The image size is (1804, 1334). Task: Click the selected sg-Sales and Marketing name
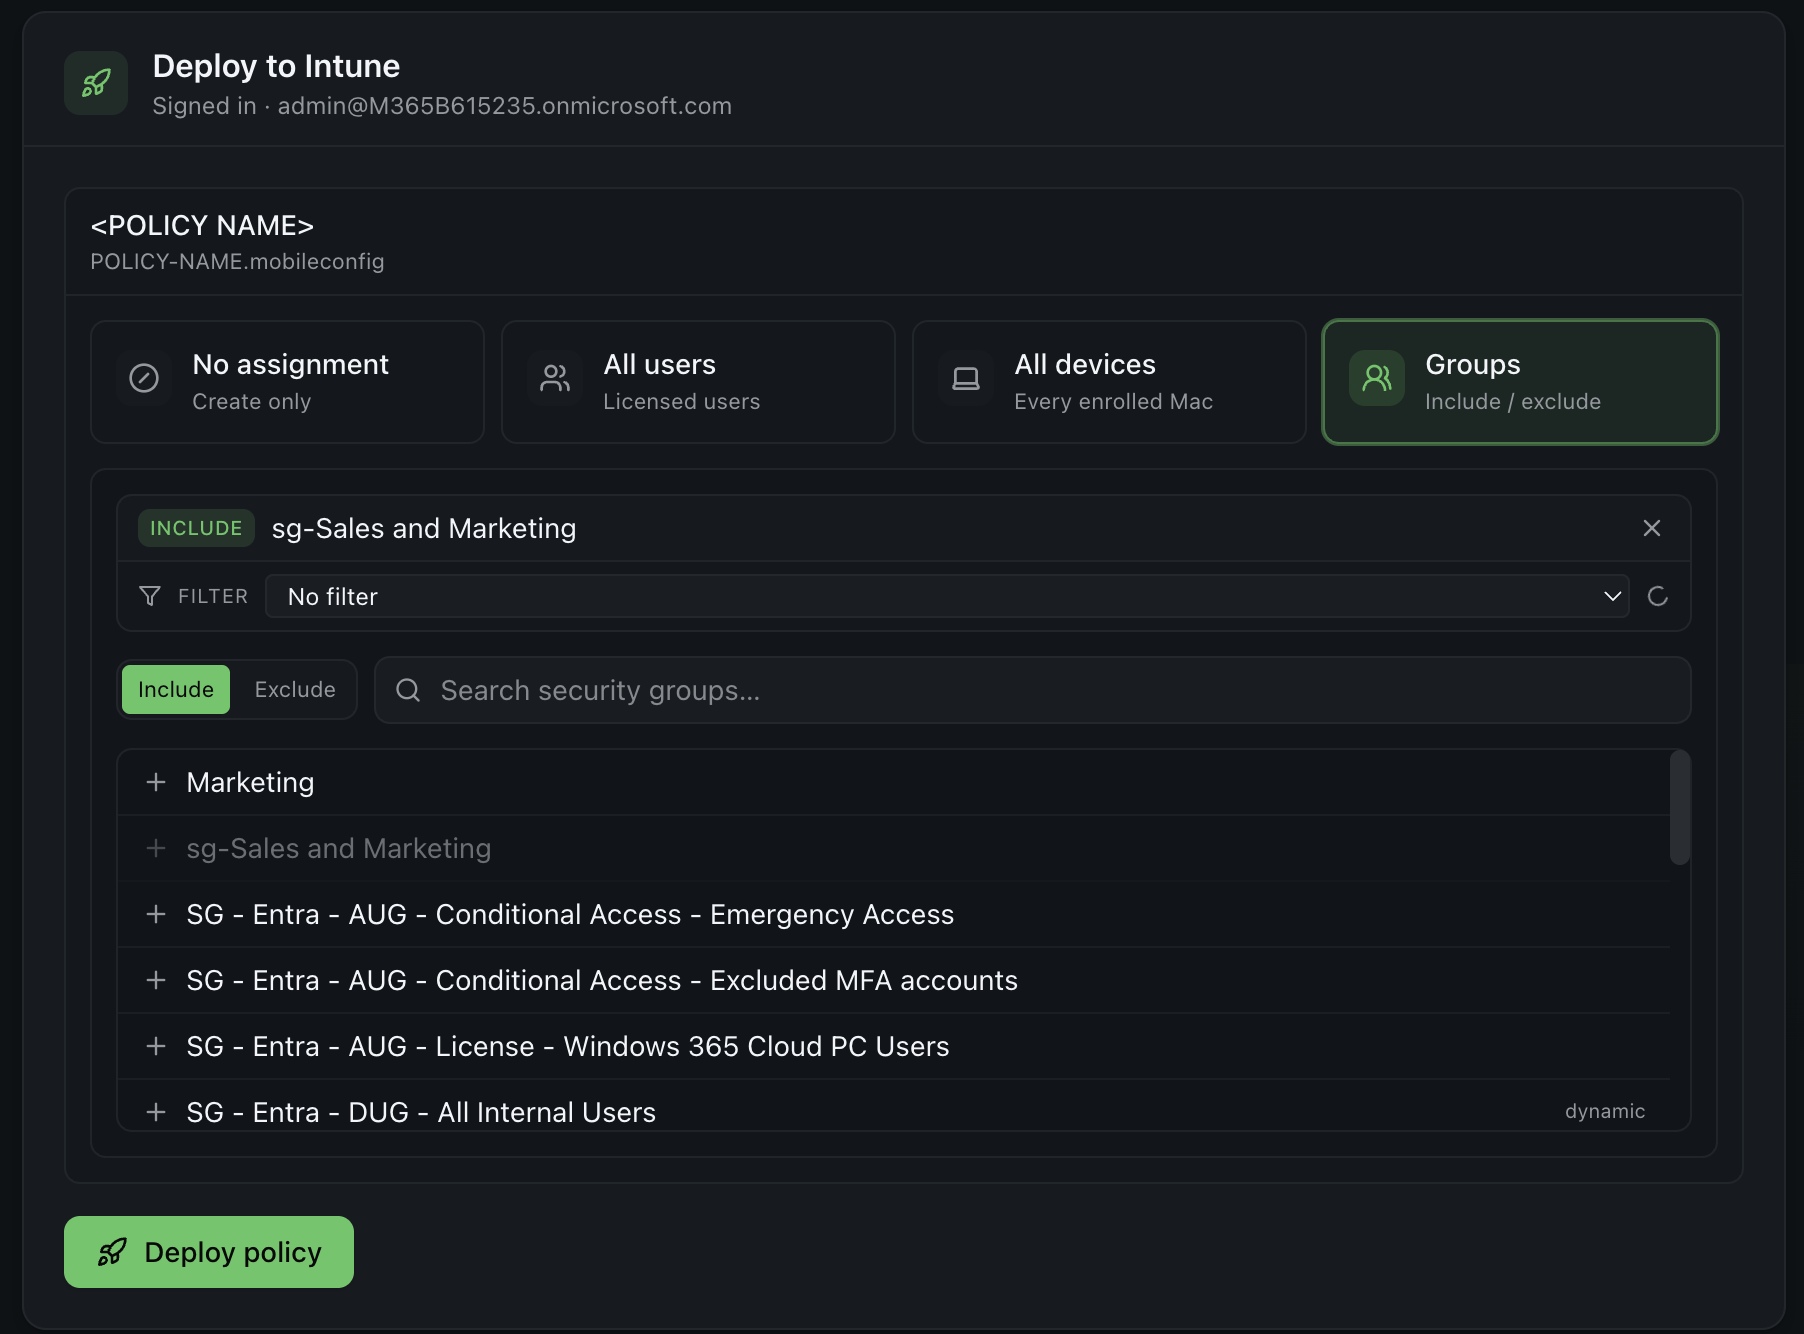424,528
